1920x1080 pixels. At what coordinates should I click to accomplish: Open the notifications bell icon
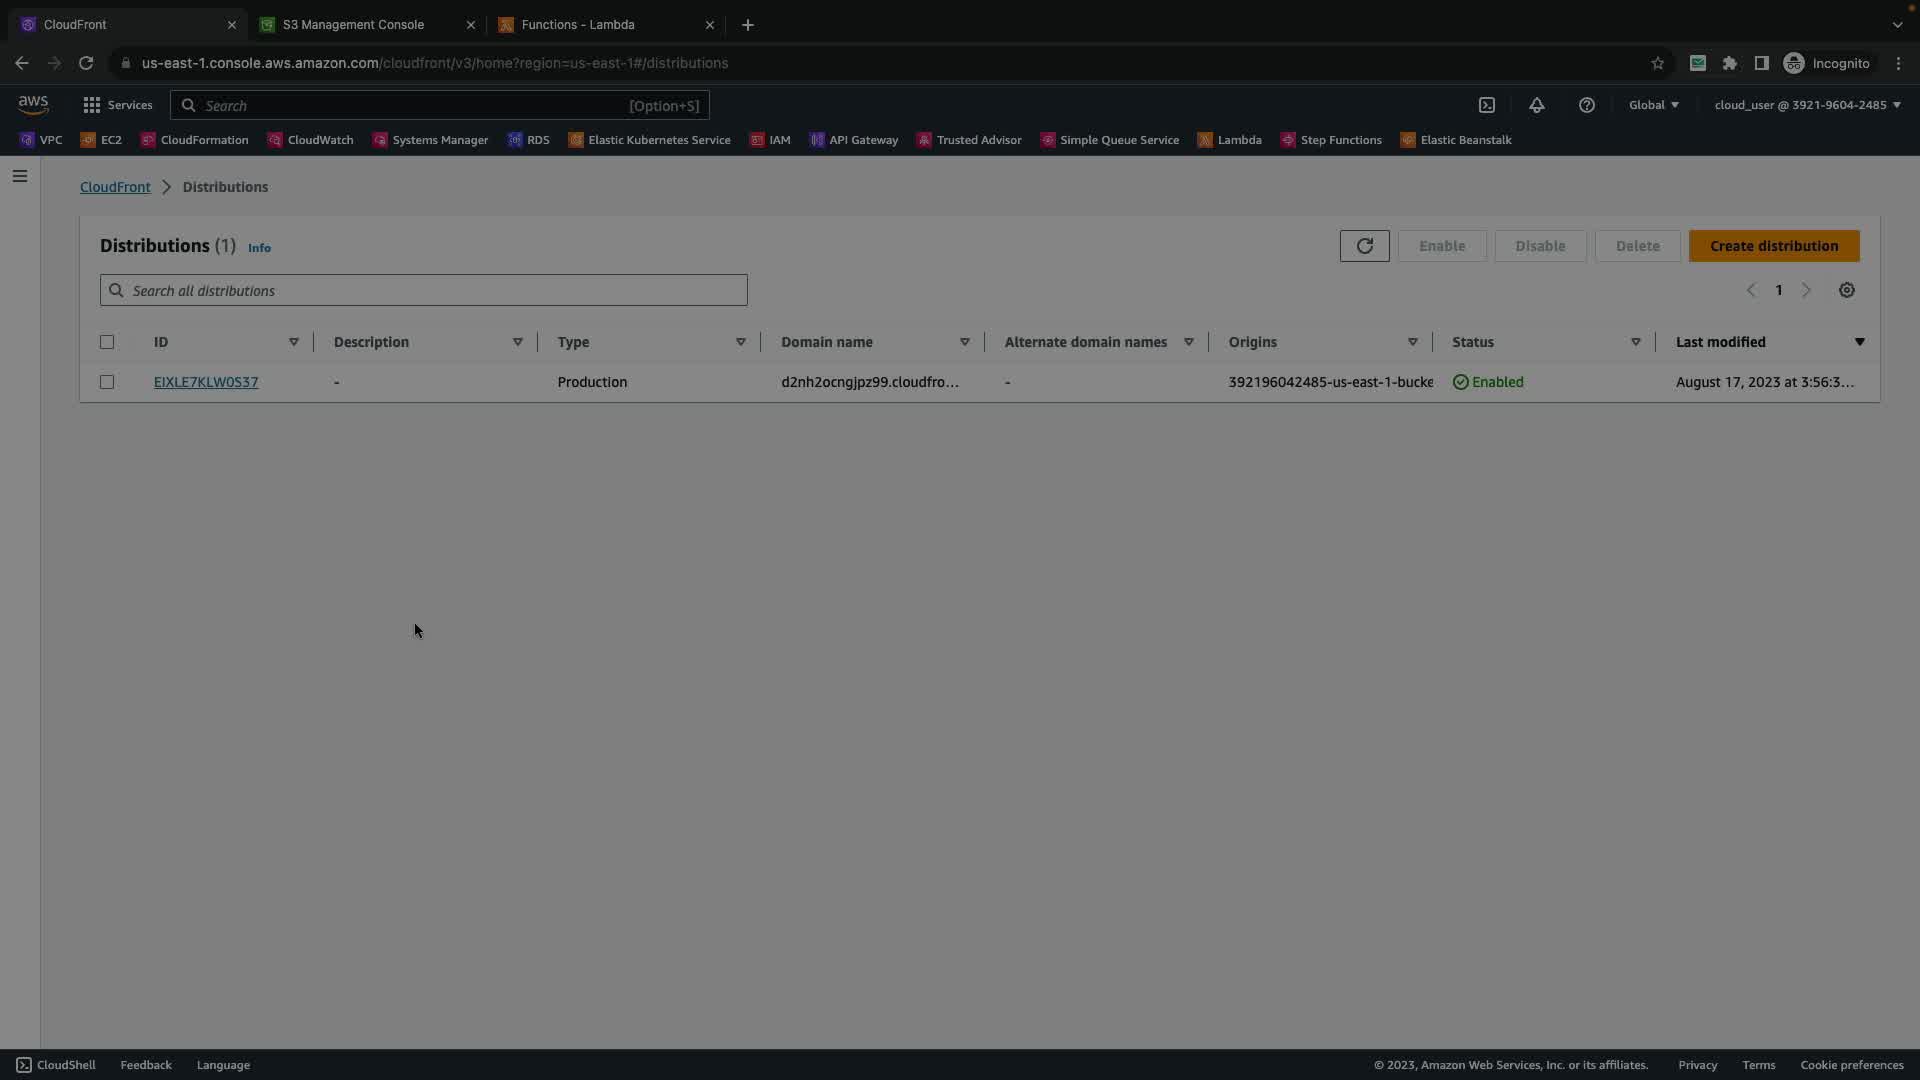(x=1537, y=105)
